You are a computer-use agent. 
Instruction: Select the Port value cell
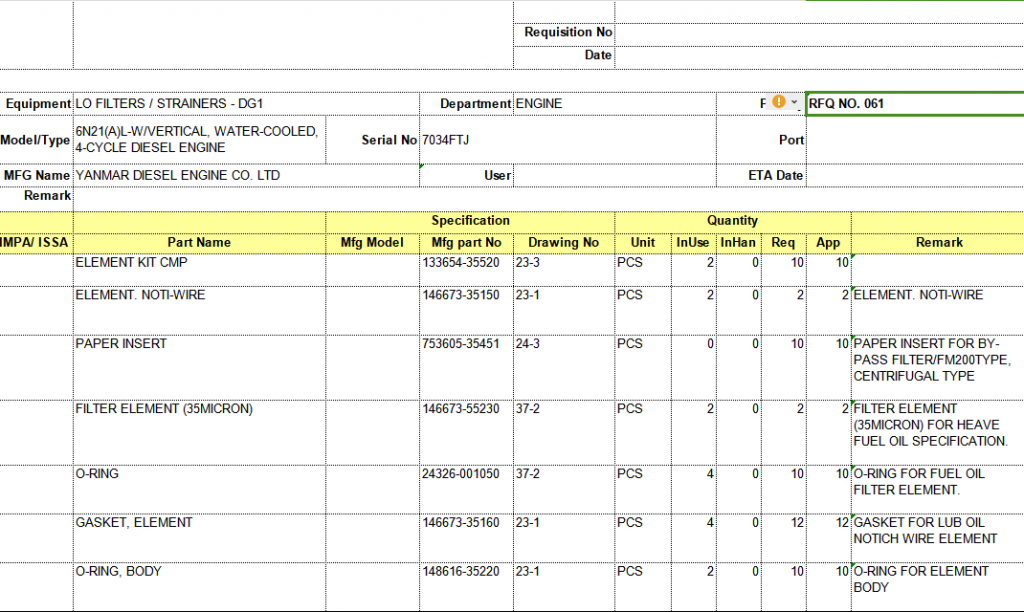(x=914, y=141)
